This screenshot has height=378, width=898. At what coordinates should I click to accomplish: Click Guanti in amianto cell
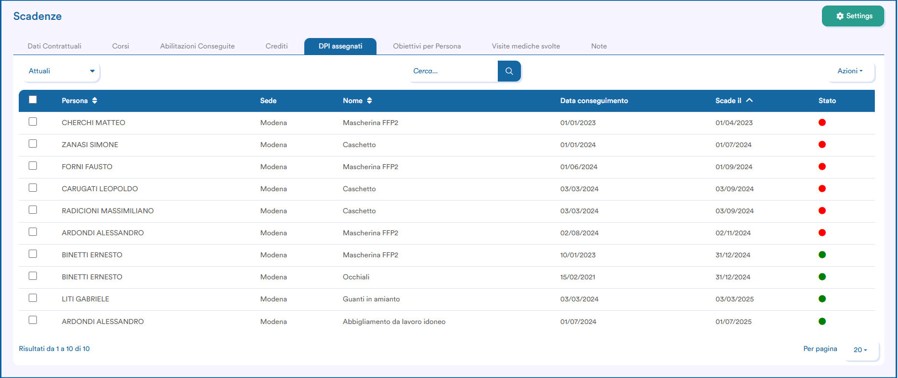(x=371, y=299)
